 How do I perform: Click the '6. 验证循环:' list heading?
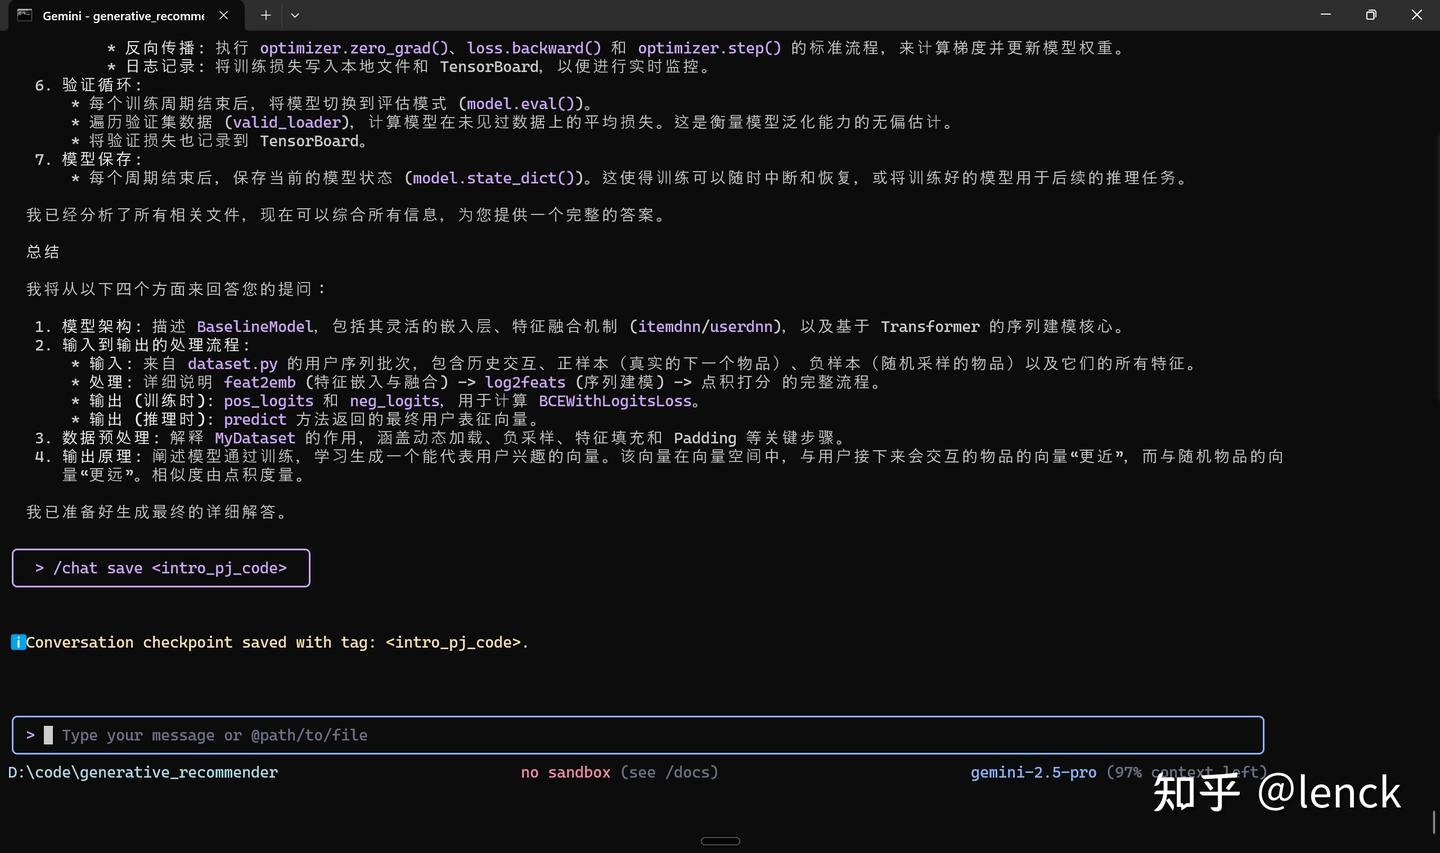coord(88,85)
